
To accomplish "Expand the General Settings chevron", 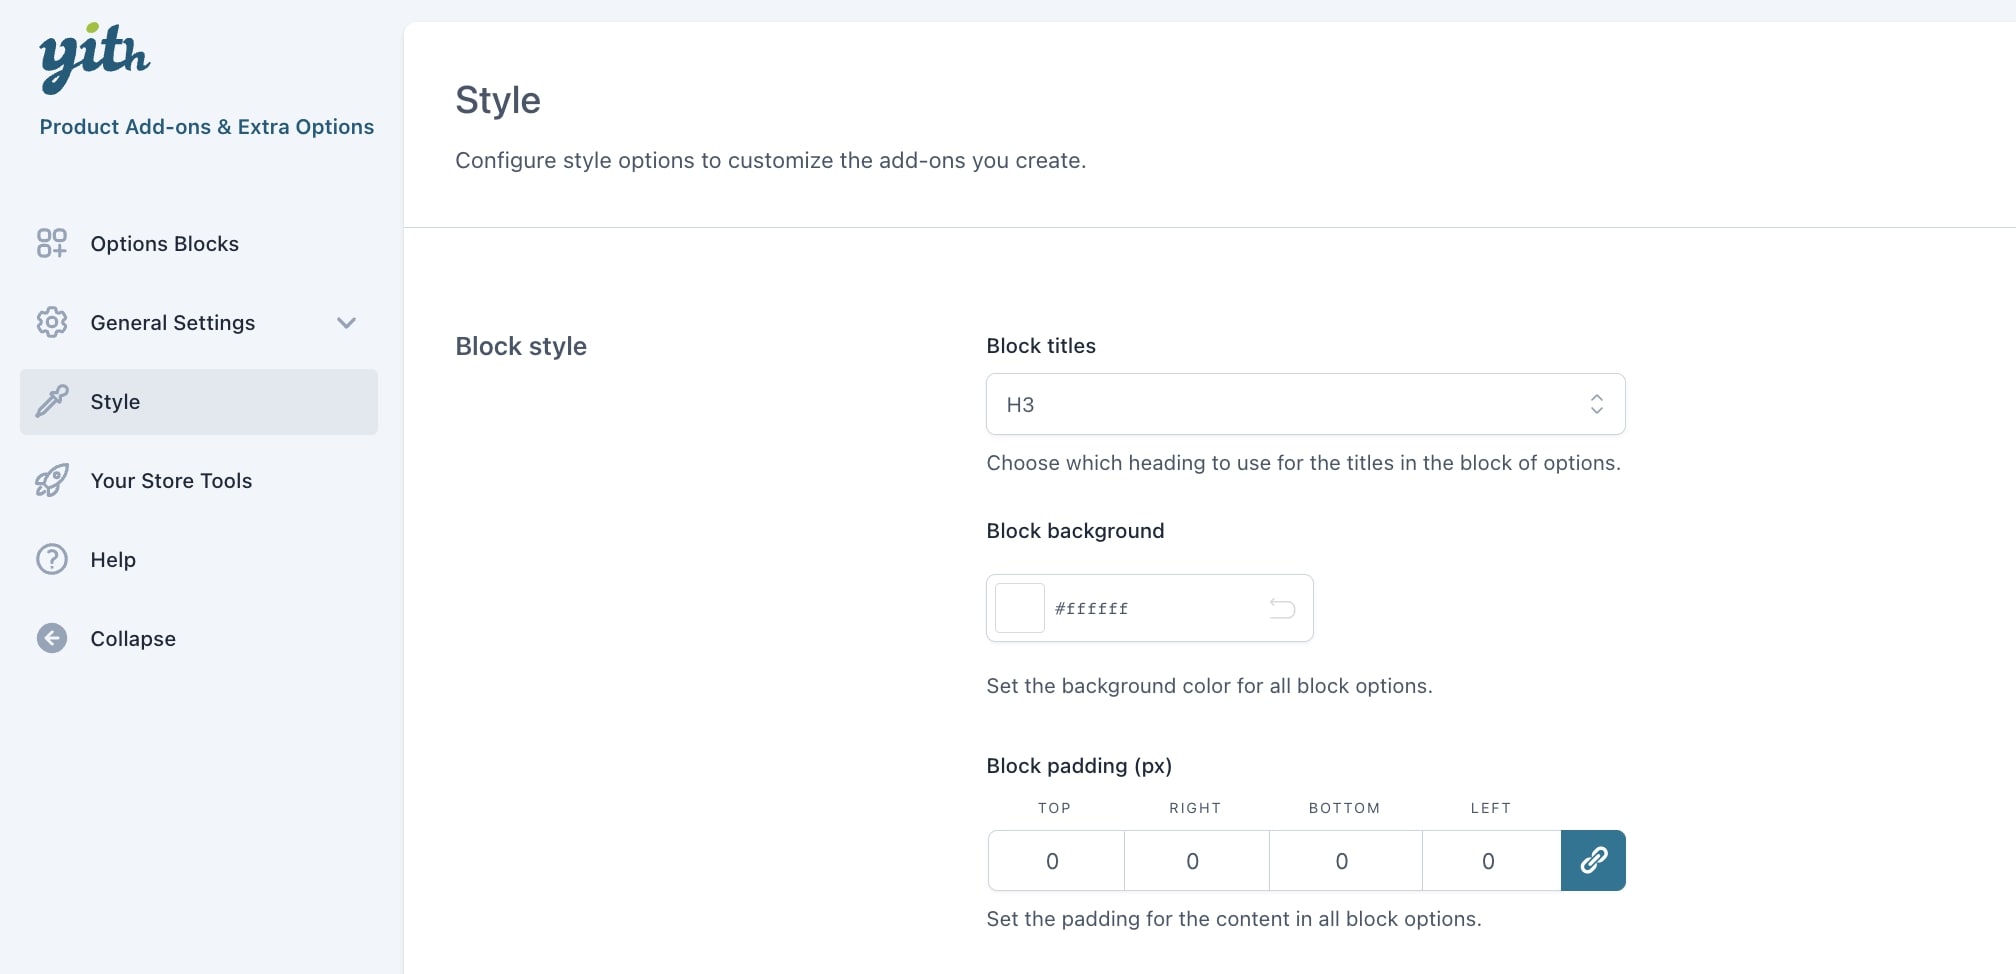I will click(x=346, y=322).
